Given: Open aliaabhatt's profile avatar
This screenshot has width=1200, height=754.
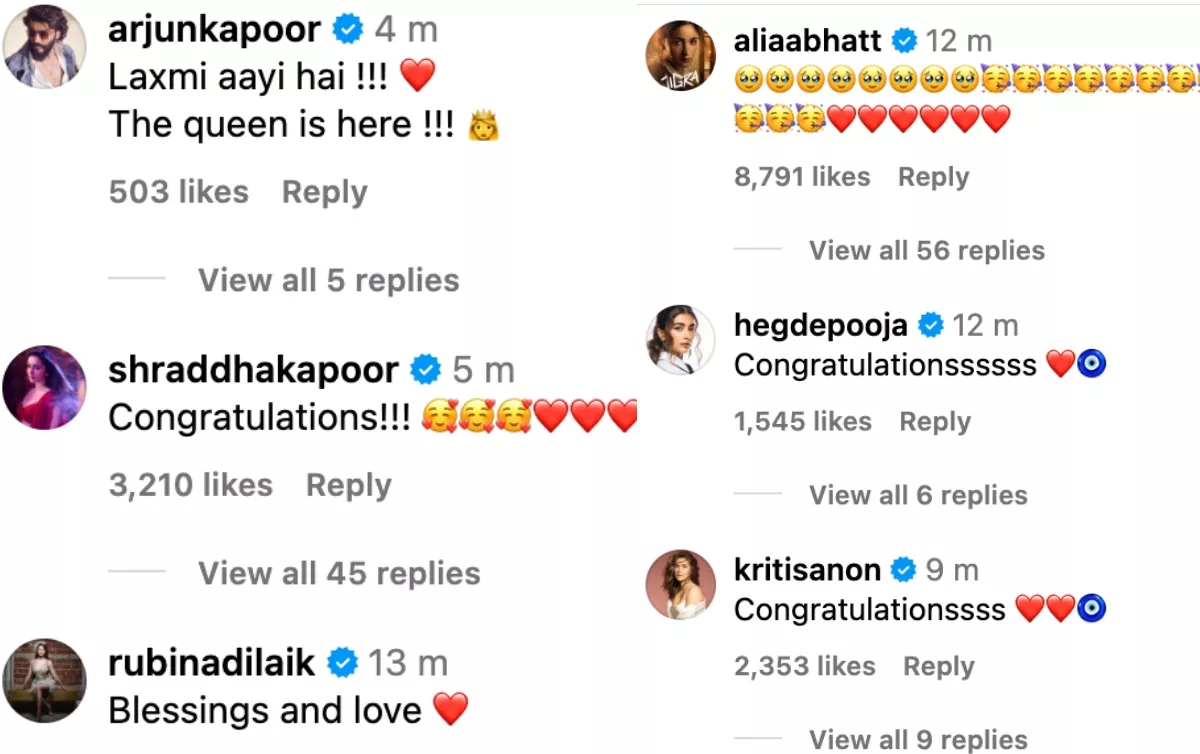Looking at the screenshot, I should pos(682,57).
